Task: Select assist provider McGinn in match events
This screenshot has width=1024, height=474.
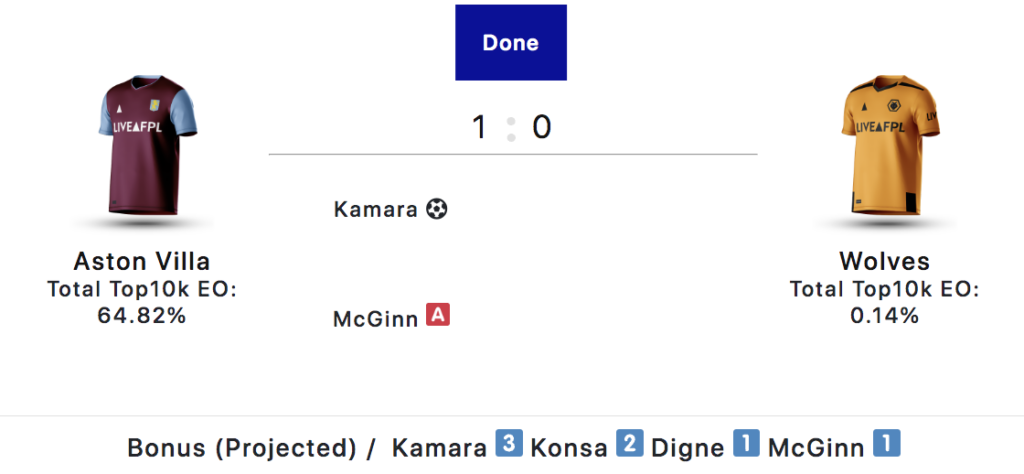Action: (x=375, y=319)
